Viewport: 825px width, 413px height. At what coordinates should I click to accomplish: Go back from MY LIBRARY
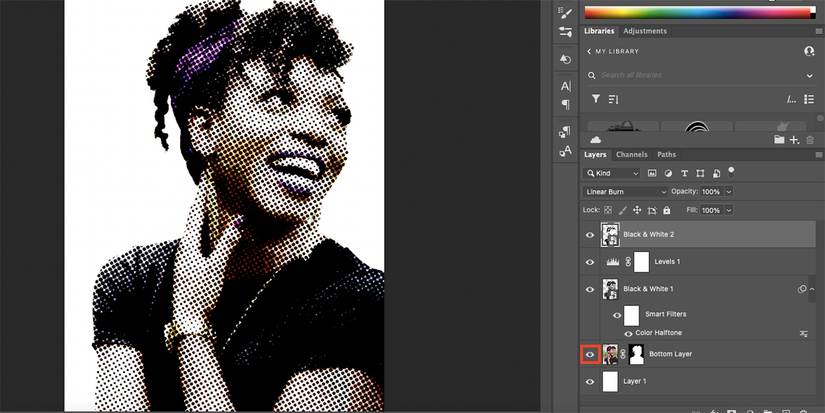(589, 52)
